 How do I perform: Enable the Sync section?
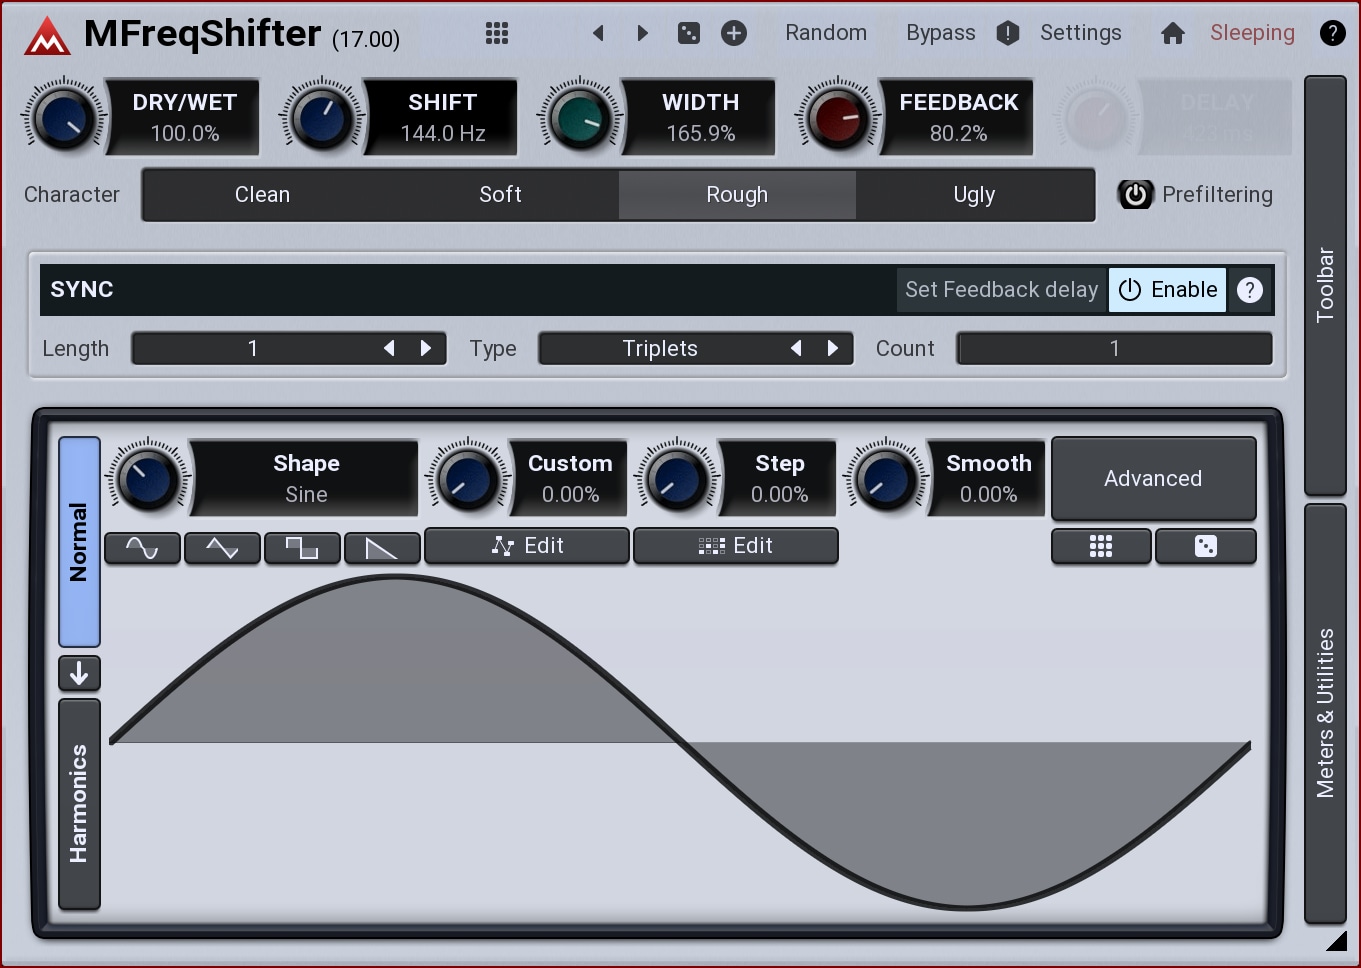pyautogui.click(x=1167, y=290)
